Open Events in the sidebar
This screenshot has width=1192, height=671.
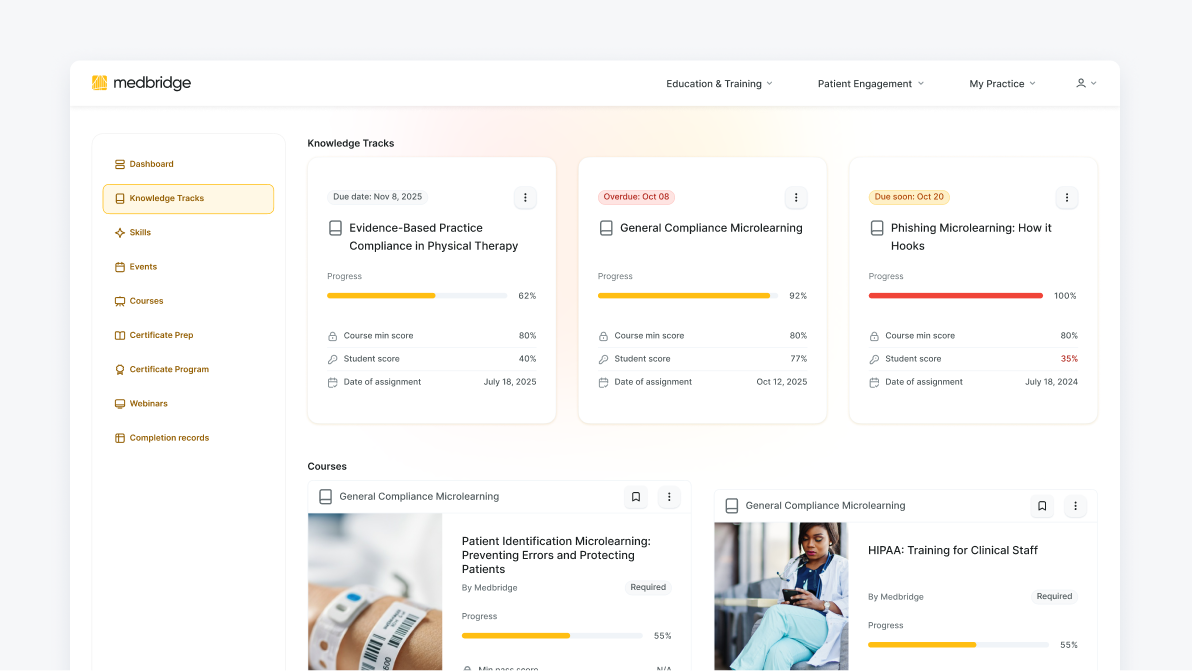189,267
